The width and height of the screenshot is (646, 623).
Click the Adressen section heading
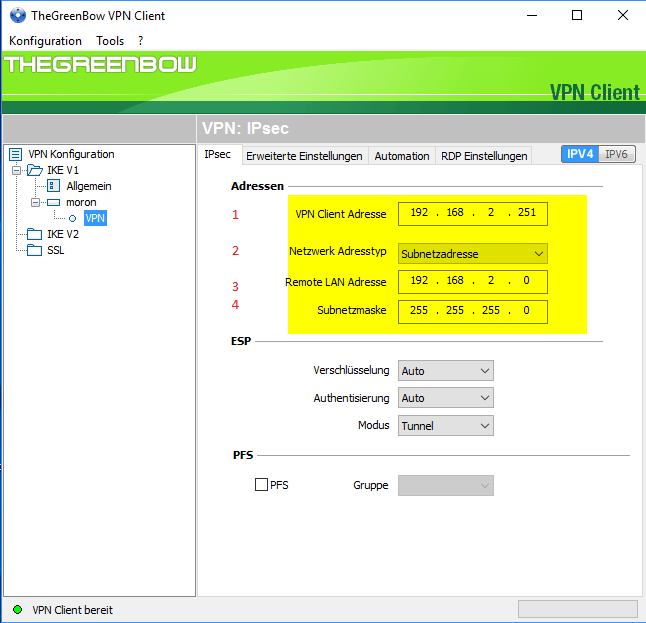coord(257,186)
